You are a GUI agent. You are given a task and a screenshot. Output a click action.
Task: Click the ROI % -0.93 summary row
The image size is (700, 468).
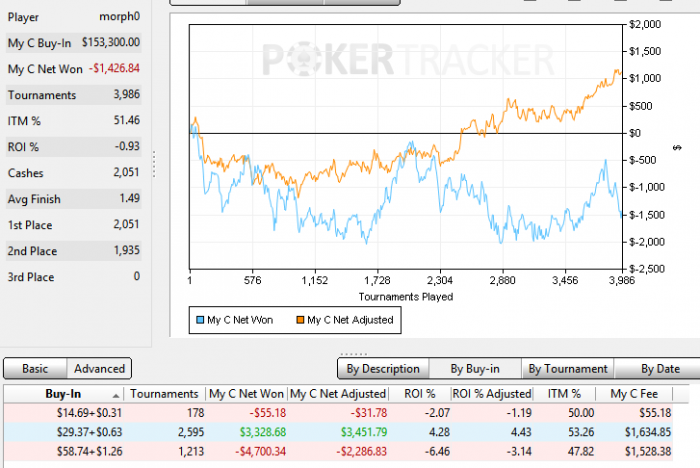(x=74, y=146)
